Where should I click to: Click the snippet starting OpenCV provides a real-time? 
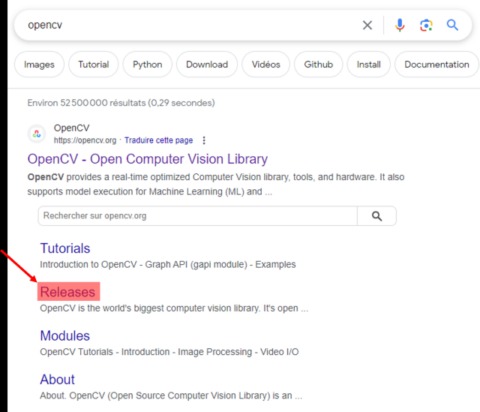[216, 184]
